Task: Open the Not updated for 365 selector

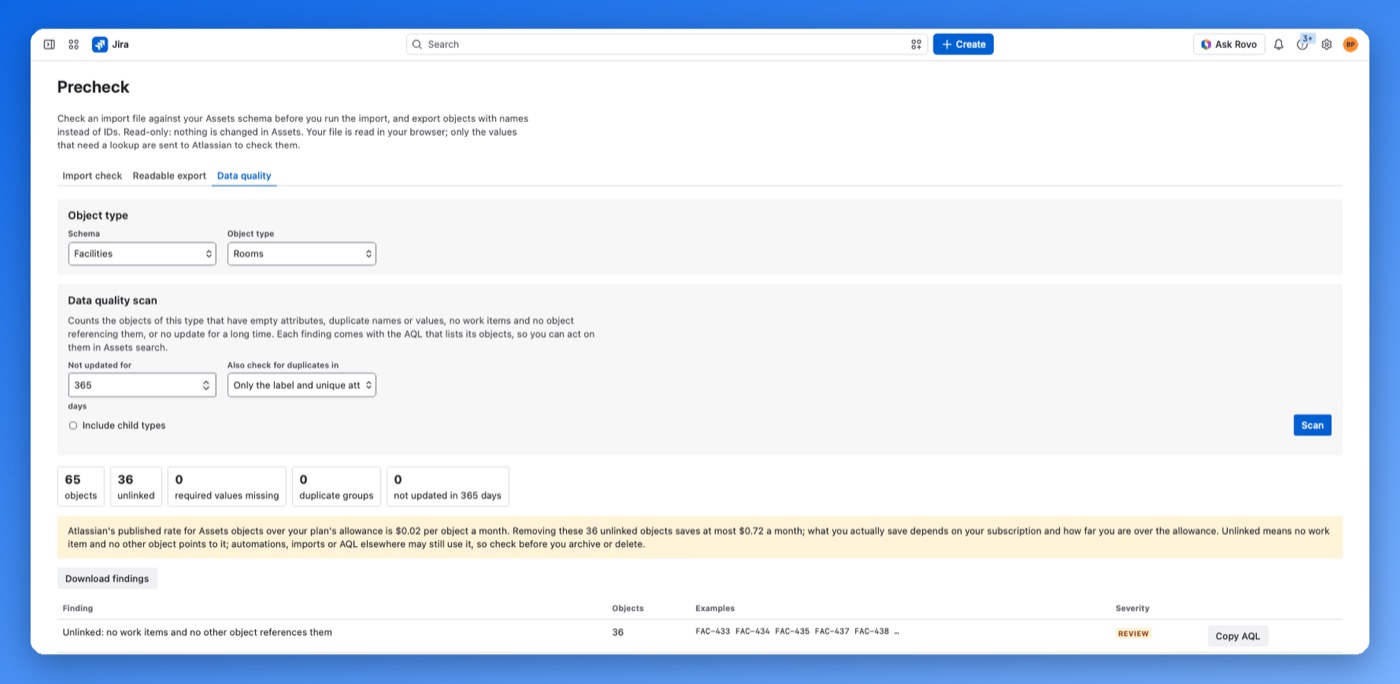Action: coord(142,385)
